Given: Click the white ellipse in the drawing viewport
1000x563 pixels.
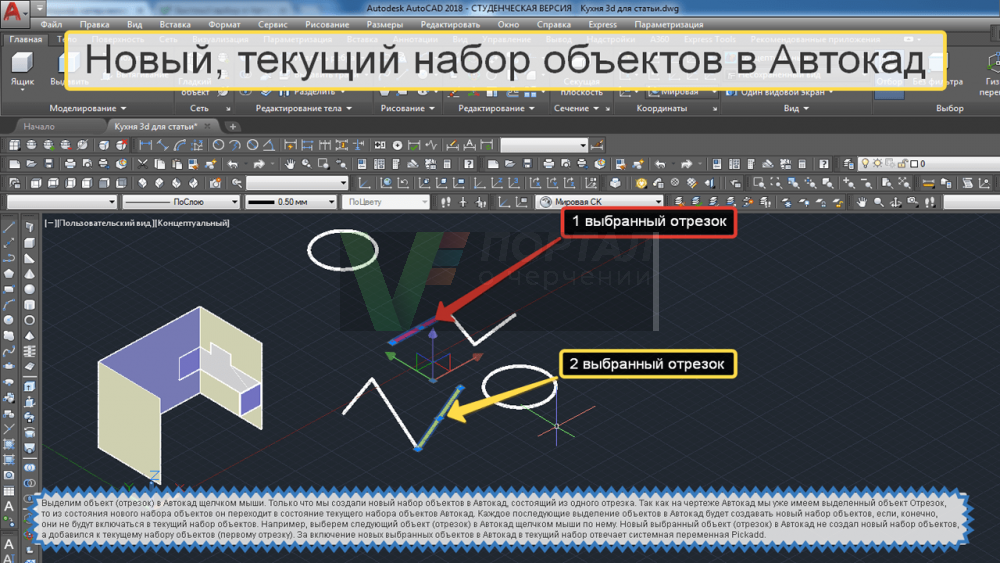Looking at the screenshot, I should 342,249.
